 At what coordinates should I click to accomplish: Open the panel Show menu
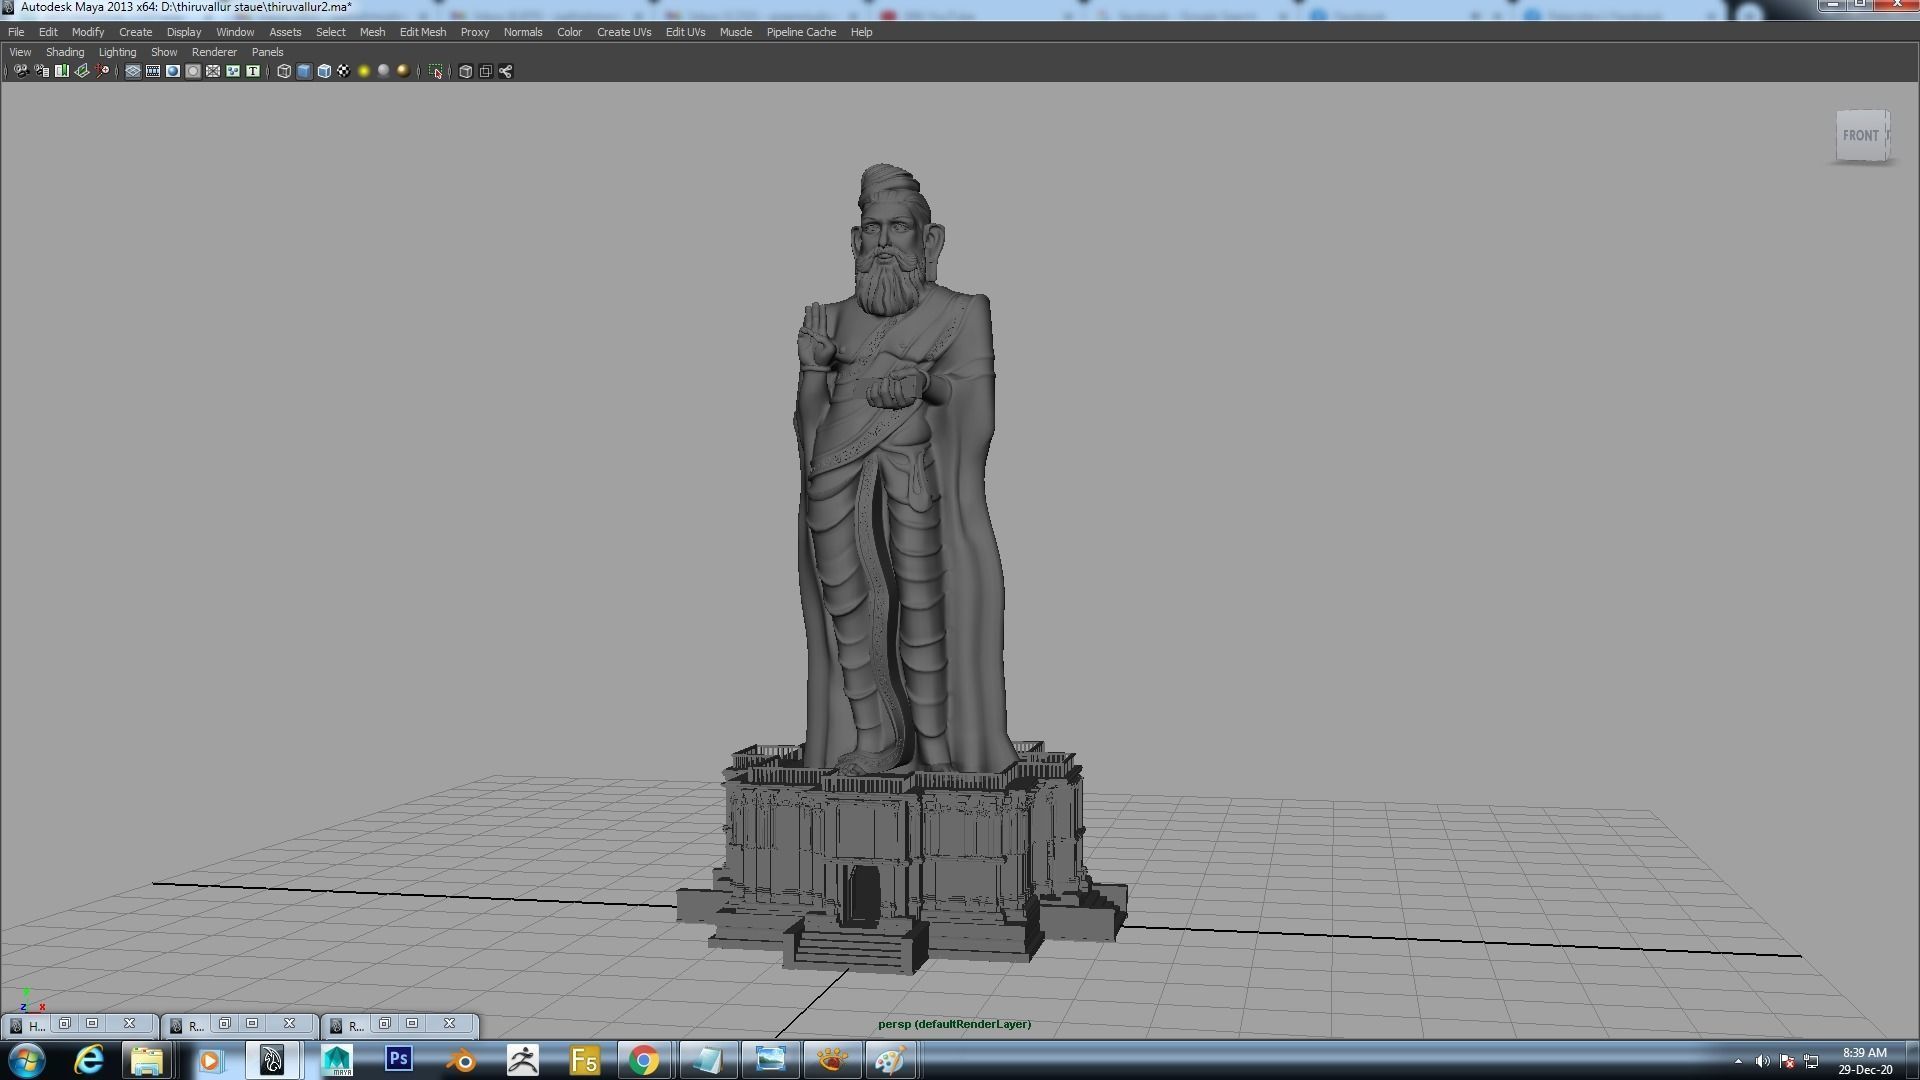164,52
